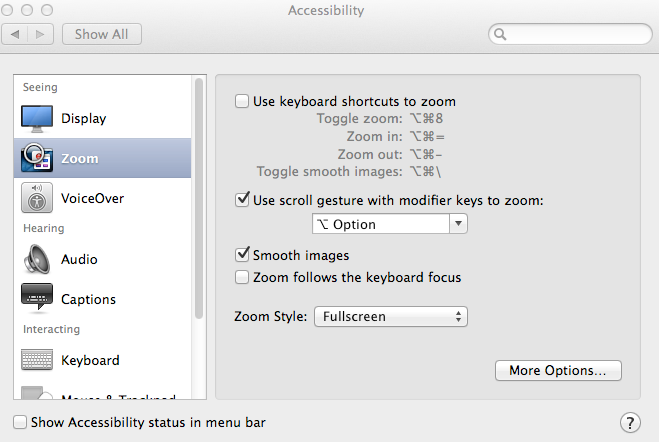This screenshot has height=442, width=659.
Task: Uncheck Smooth images
Action: tap(242, 255)
